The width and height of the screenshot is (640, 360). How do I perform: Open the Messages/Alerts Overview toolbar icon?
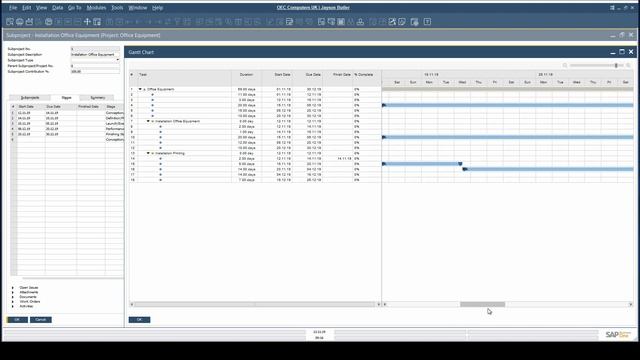[341, 22]
